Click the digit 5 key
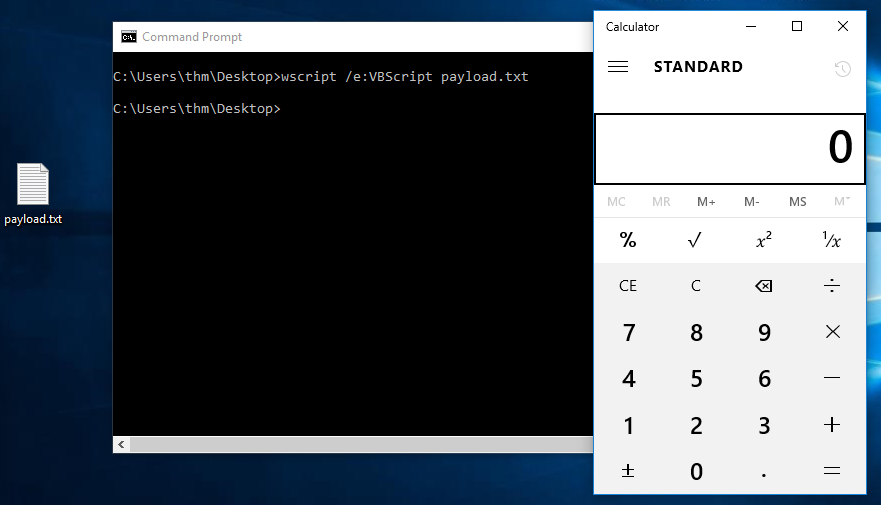This screenshot has width=881, height=505. 696,378
